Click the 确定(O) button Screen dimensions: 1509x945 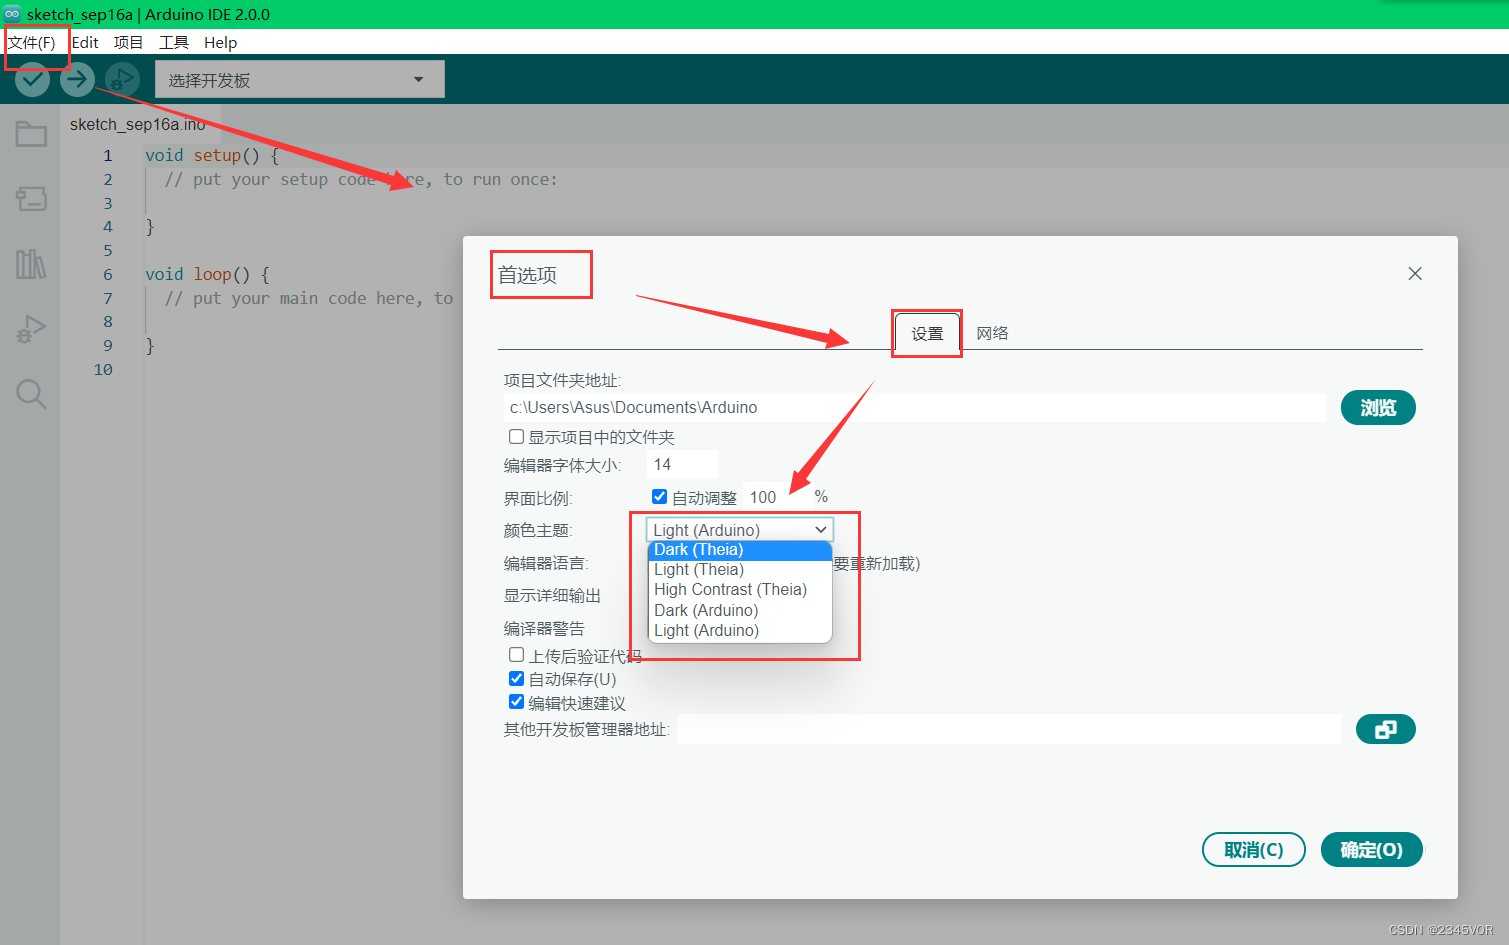tap(1371, 849)
